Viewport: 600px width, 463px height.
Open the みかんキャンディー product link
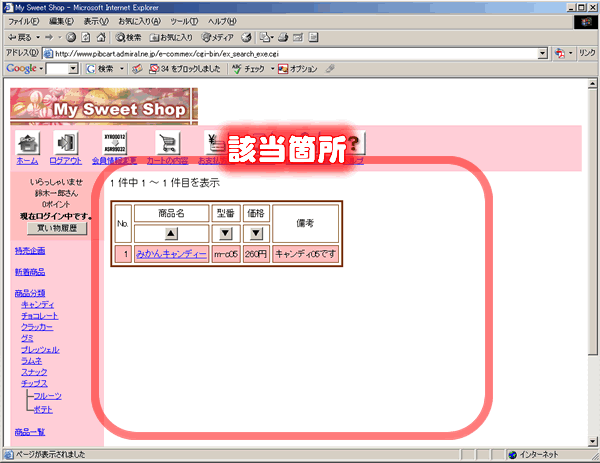click(x=171, y=254)
